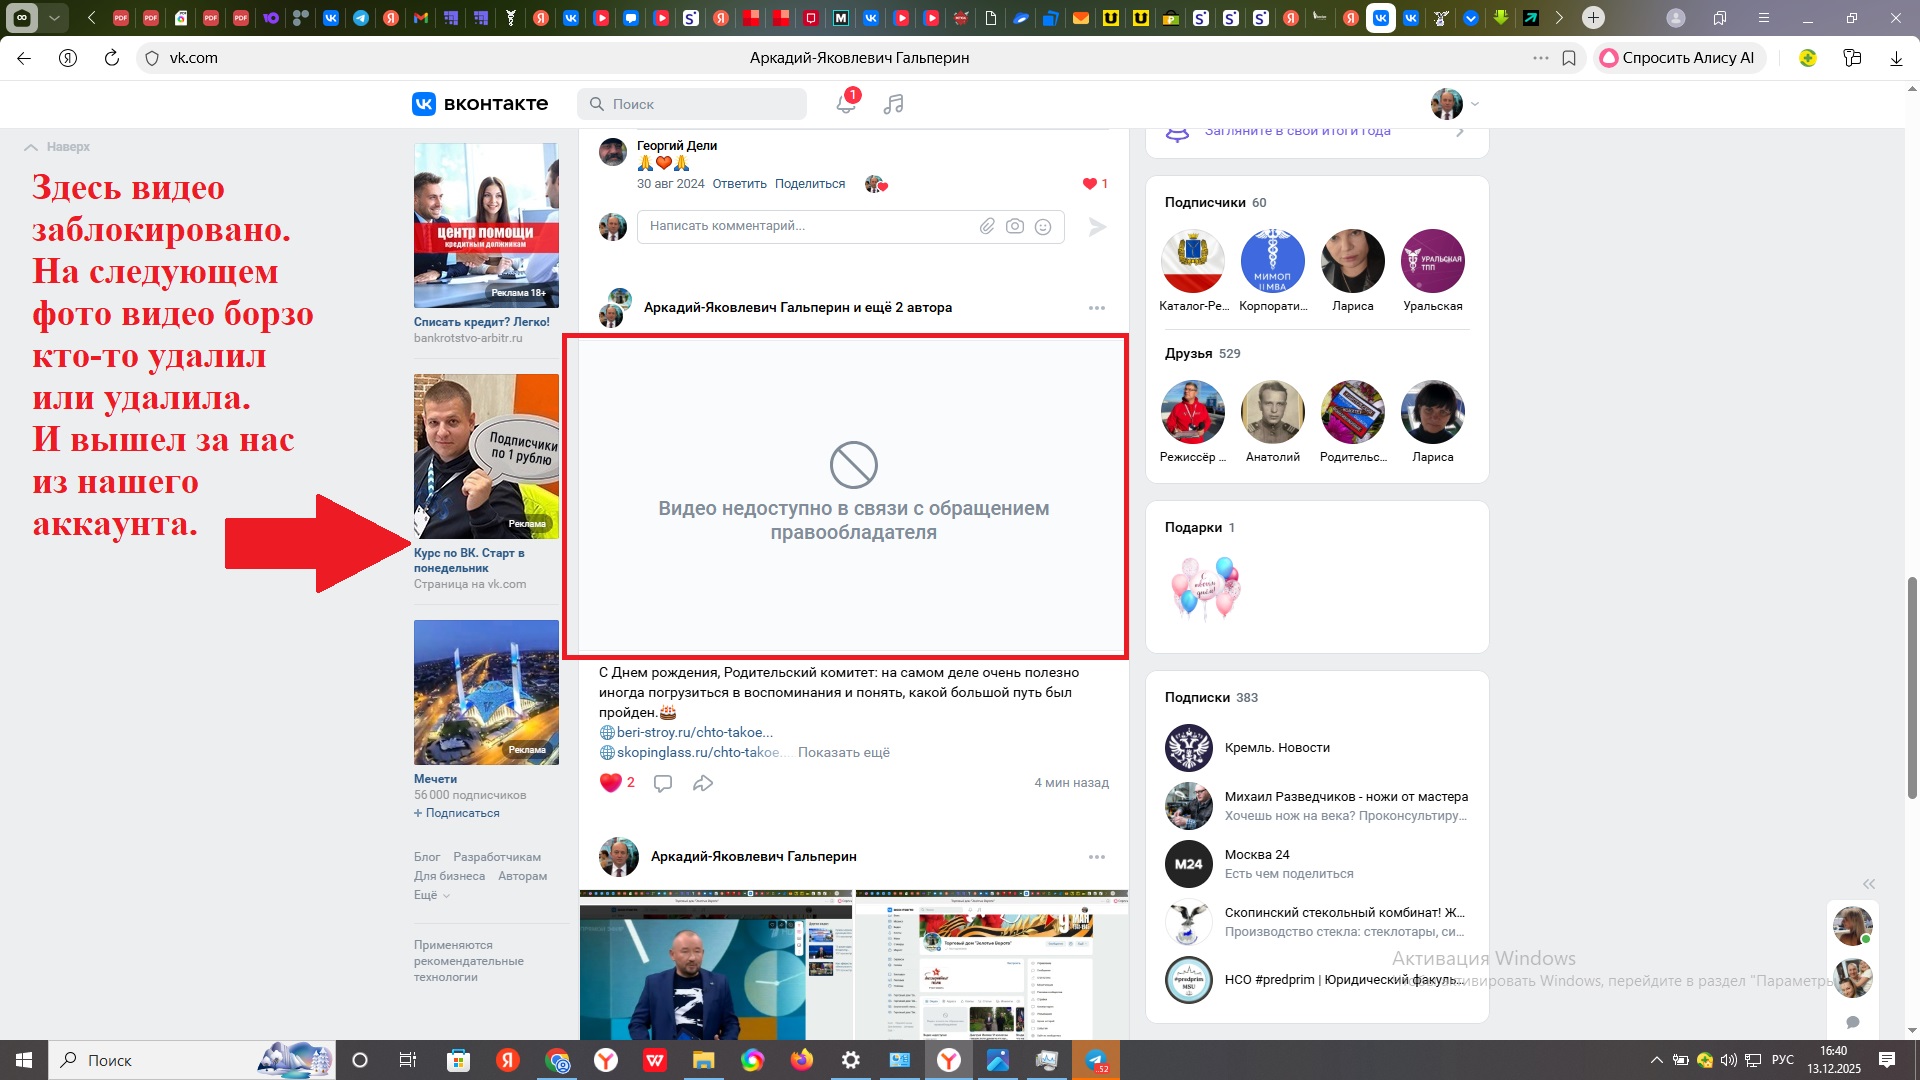Toggle like on Георгий Дели's comment
The height and width of the screenshot is (1080, 1920).
(1090, 184)
